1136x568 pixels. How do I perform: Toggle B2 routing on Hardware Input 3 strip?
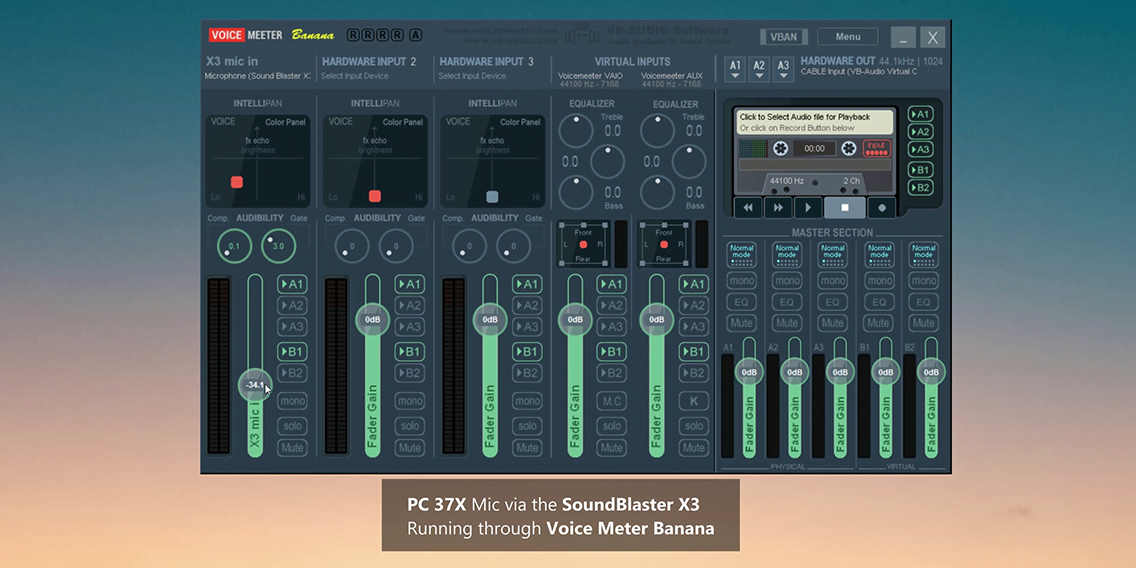(527, 373)
